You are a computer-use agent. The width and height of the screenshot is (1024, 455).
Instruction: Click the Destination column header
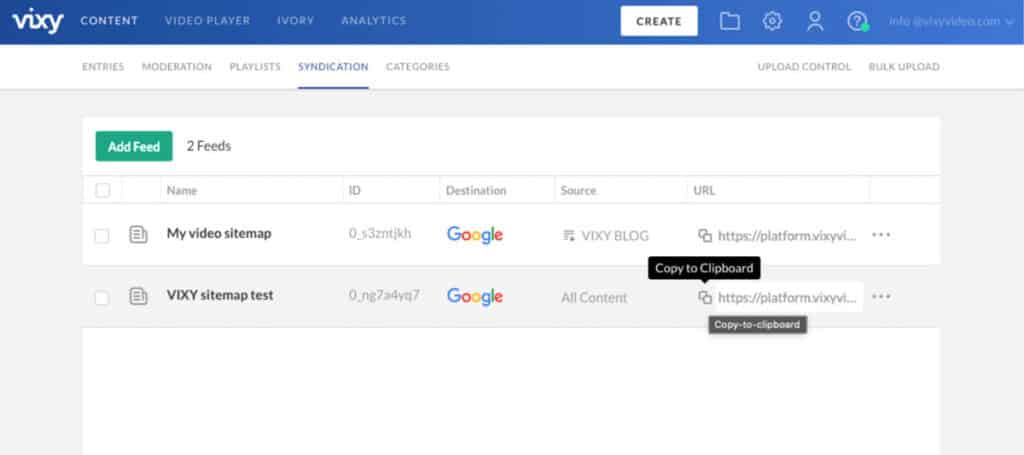point(476,191)
